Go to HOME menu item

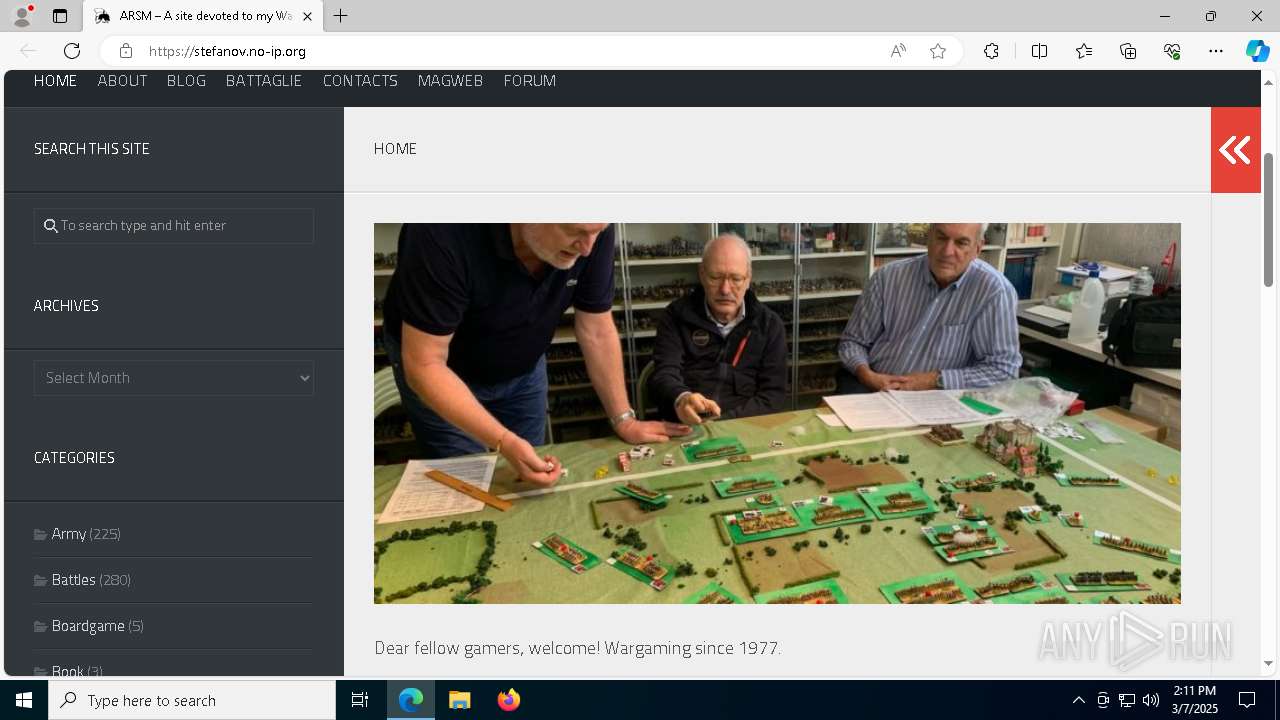click(55, 81)
